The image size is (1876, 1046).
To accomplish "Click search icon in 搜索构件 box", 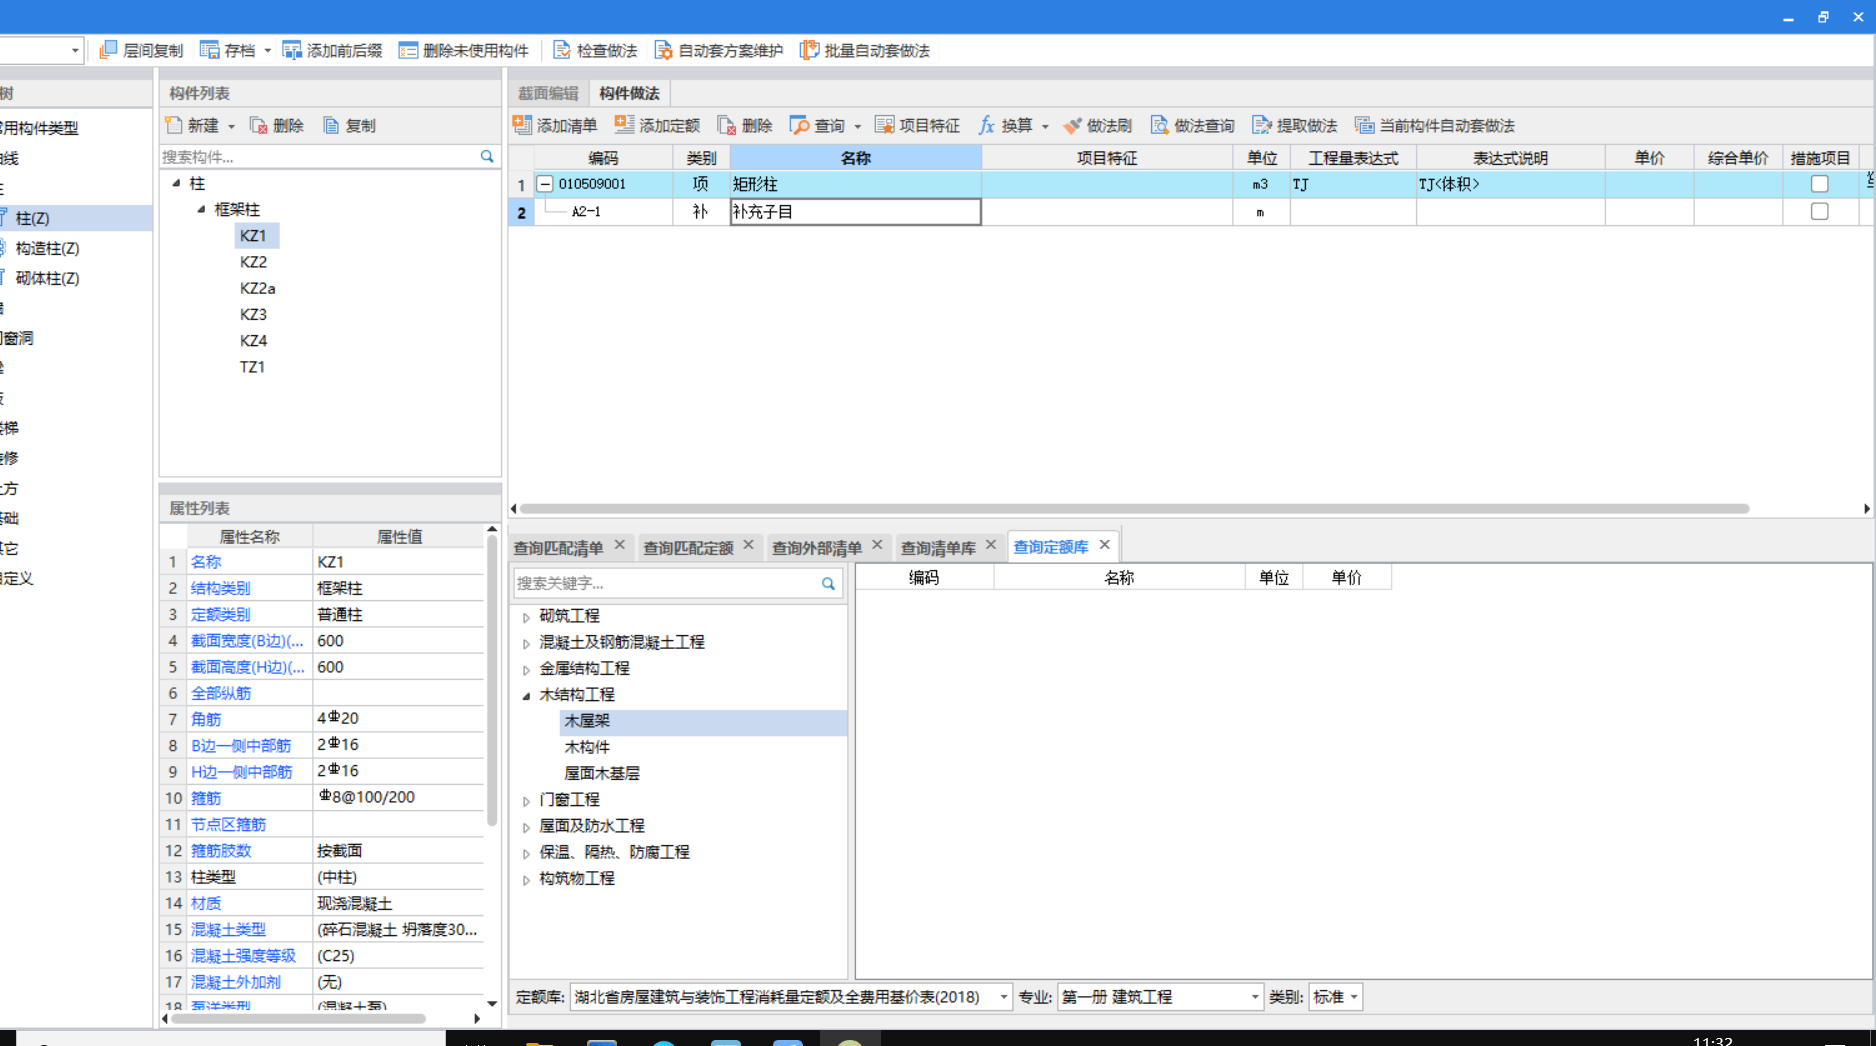I will pos(487,156).
